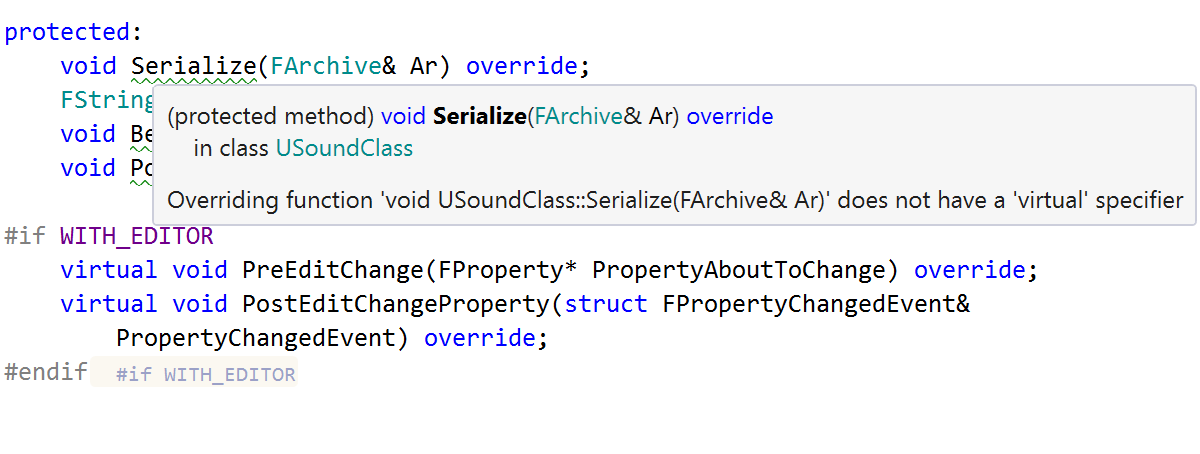Click the tooltip's virtual specifier warning message
This screenshot has height=454, width=1200.
point(675,200)
